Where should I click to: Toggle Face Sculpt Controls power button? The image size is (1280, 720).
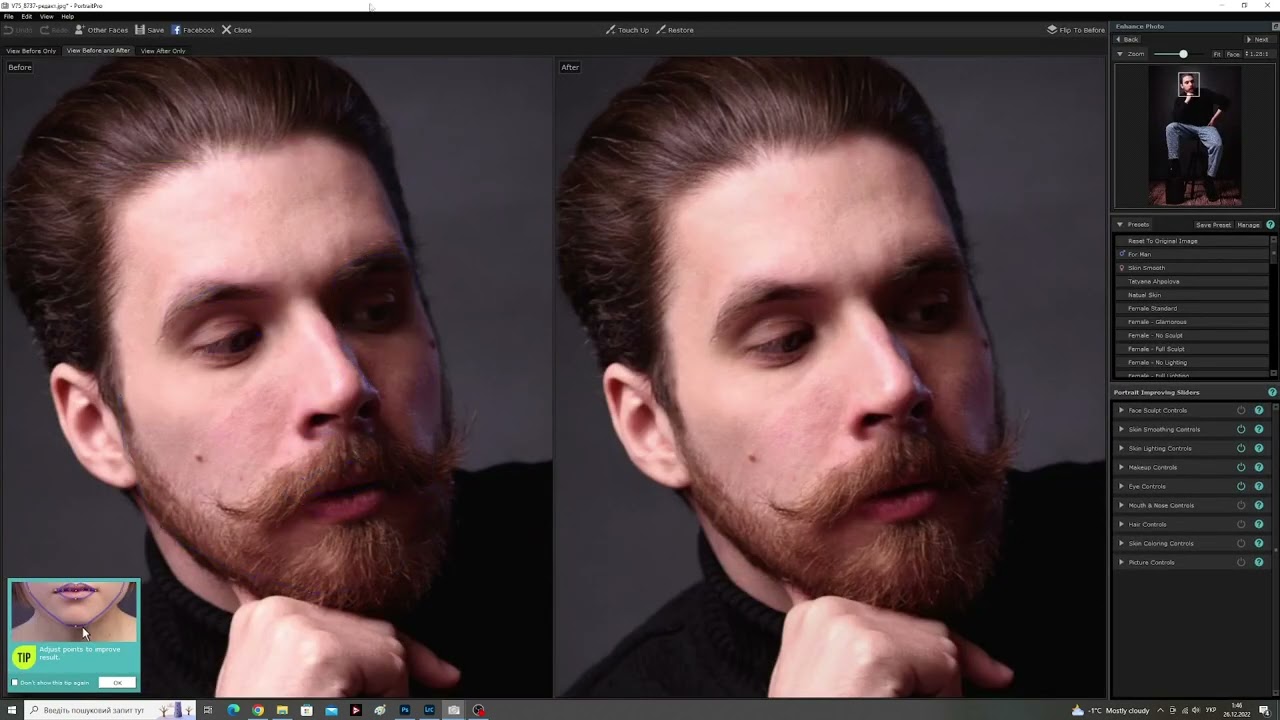1241,410
